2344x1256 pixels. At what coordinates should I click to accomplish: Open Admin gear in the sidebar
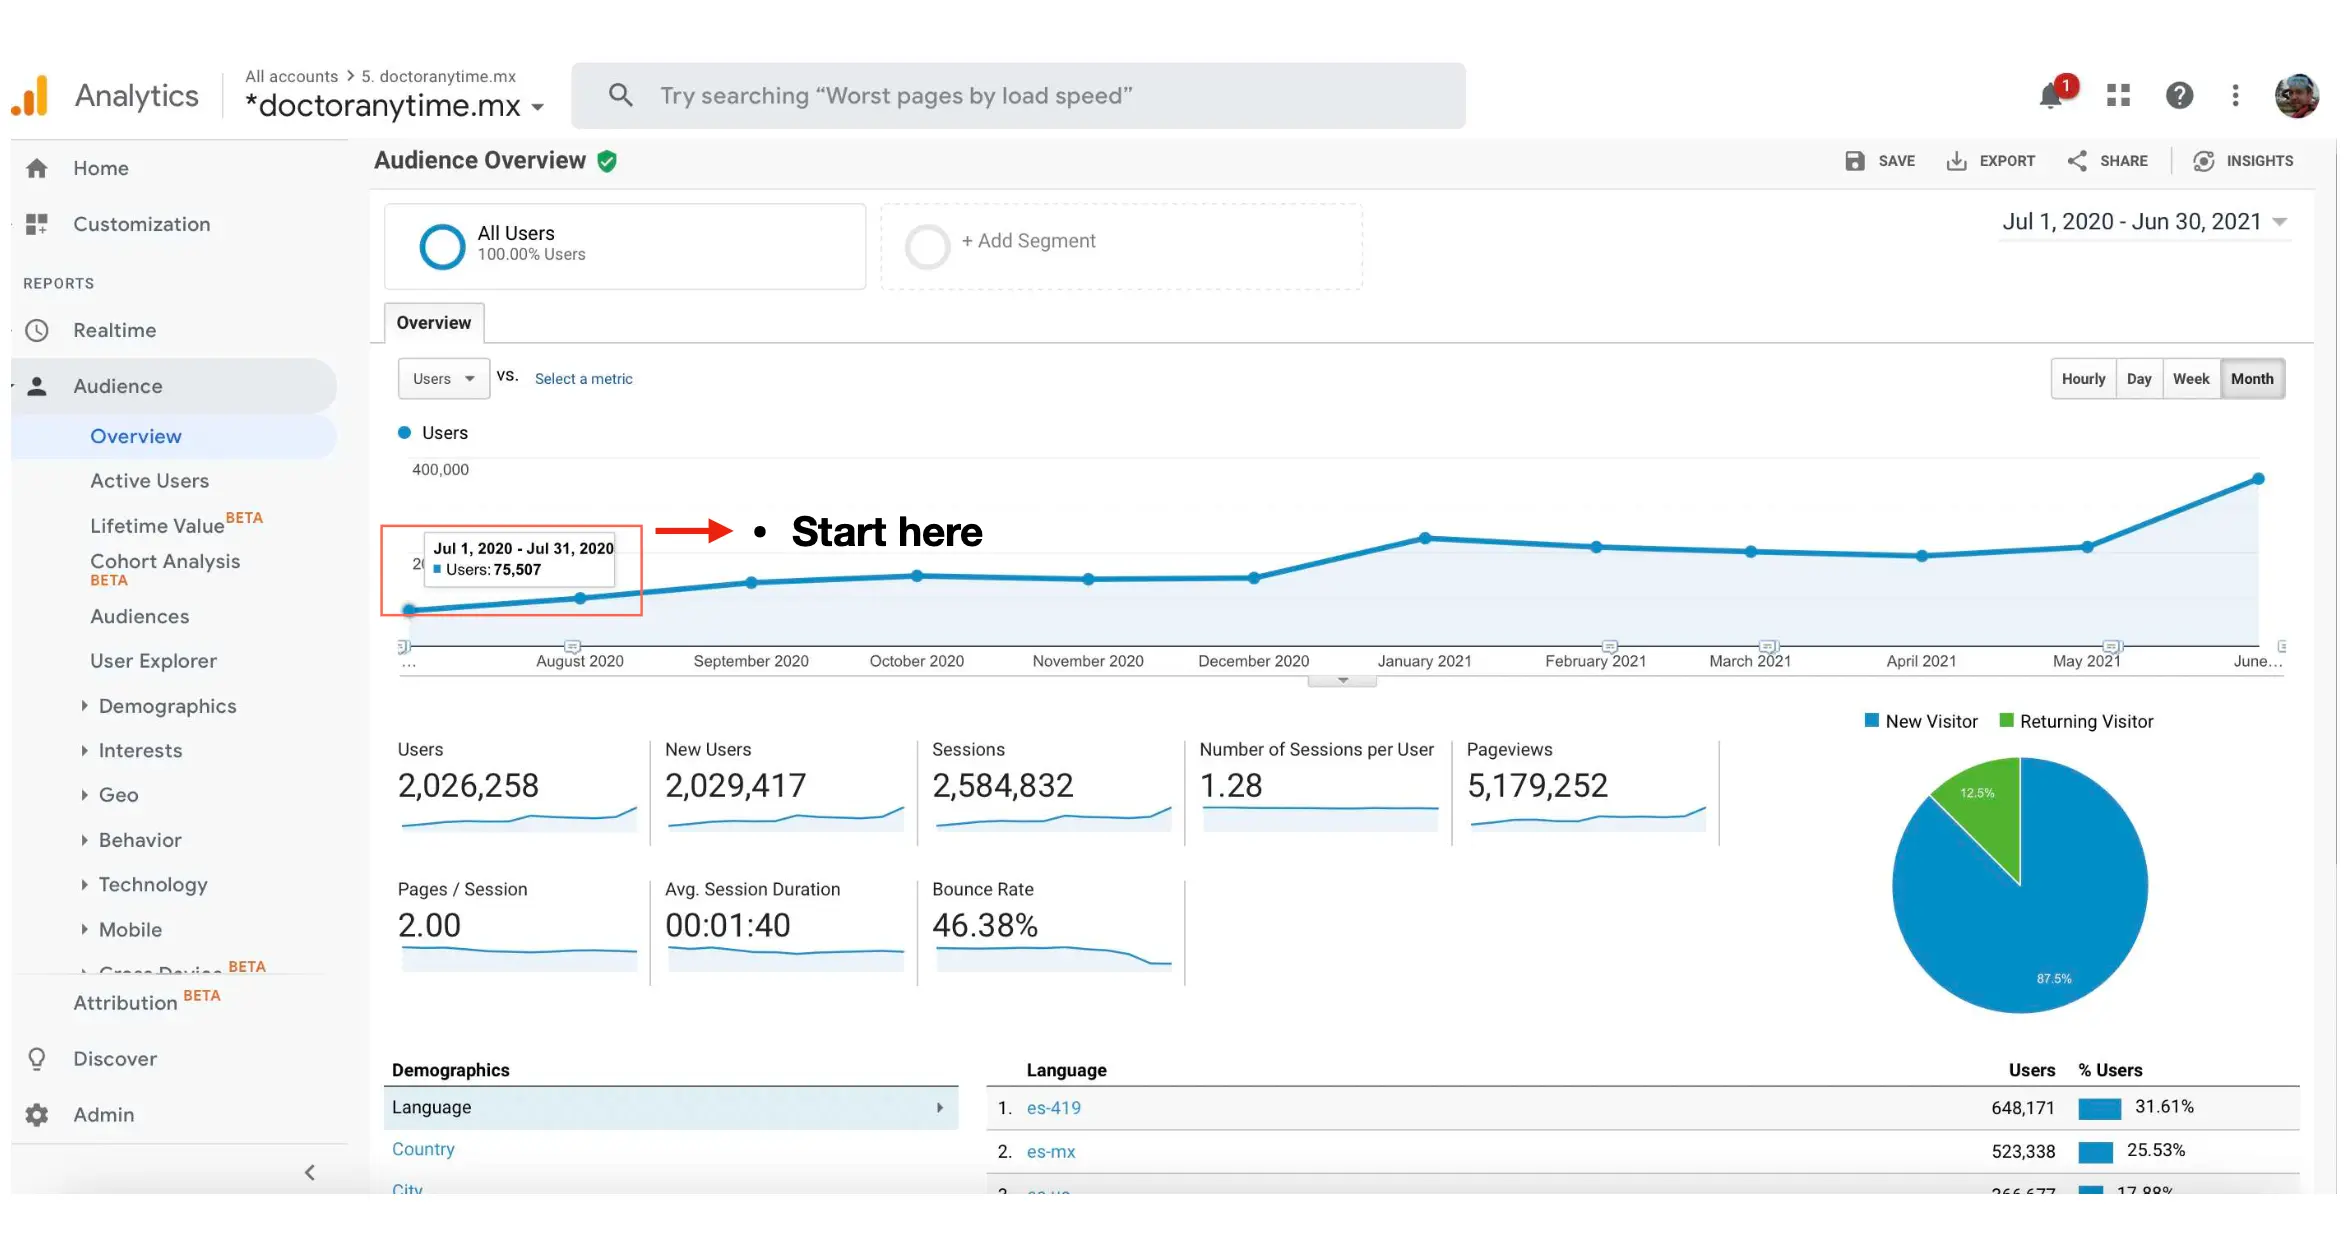coord(37,1114)
